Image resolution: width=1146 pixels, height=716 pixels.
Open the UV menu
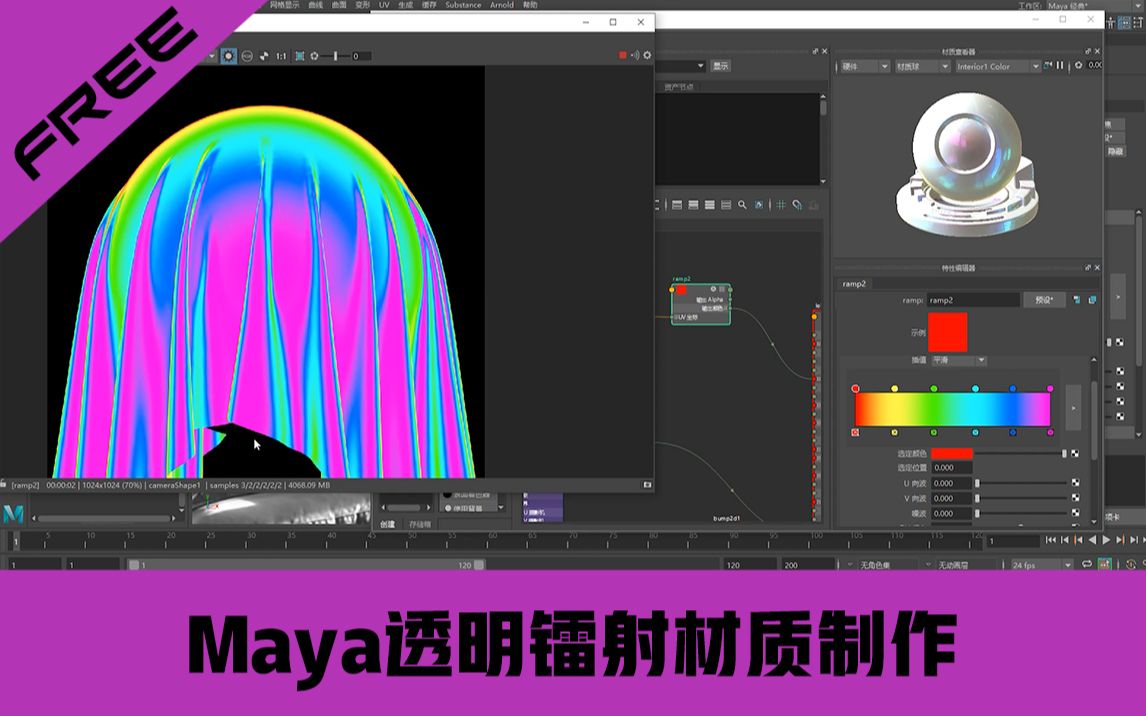point(384,5)
